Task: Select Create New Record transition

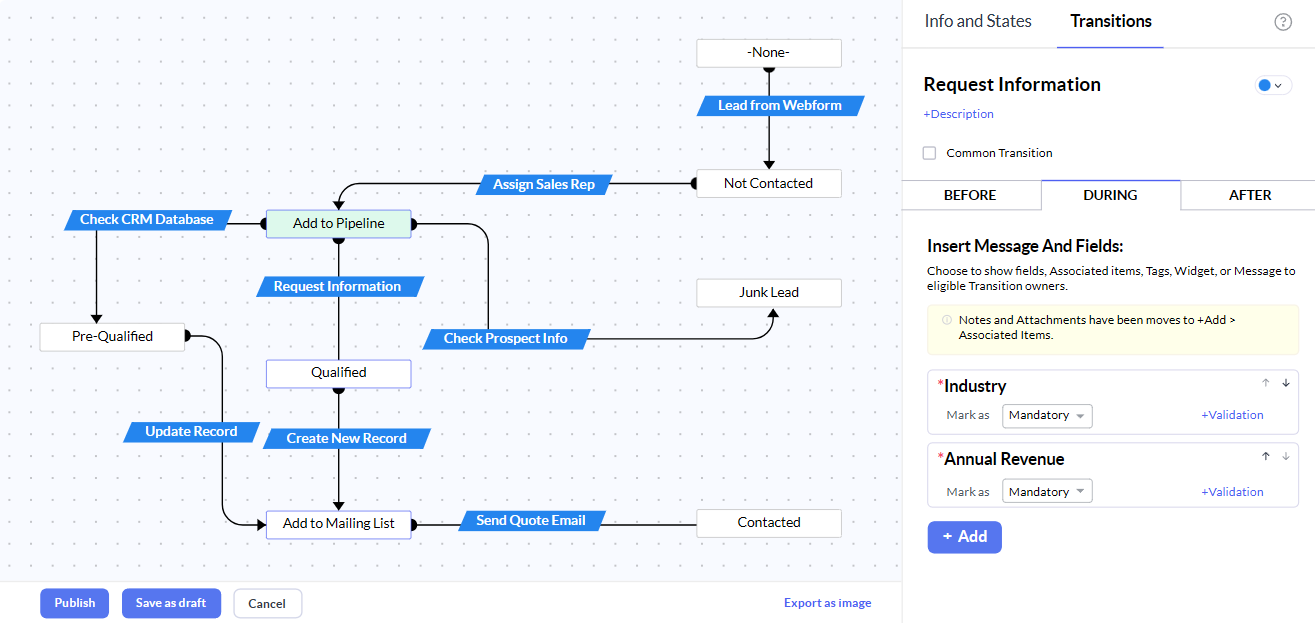Action: (x=347, y=439)
